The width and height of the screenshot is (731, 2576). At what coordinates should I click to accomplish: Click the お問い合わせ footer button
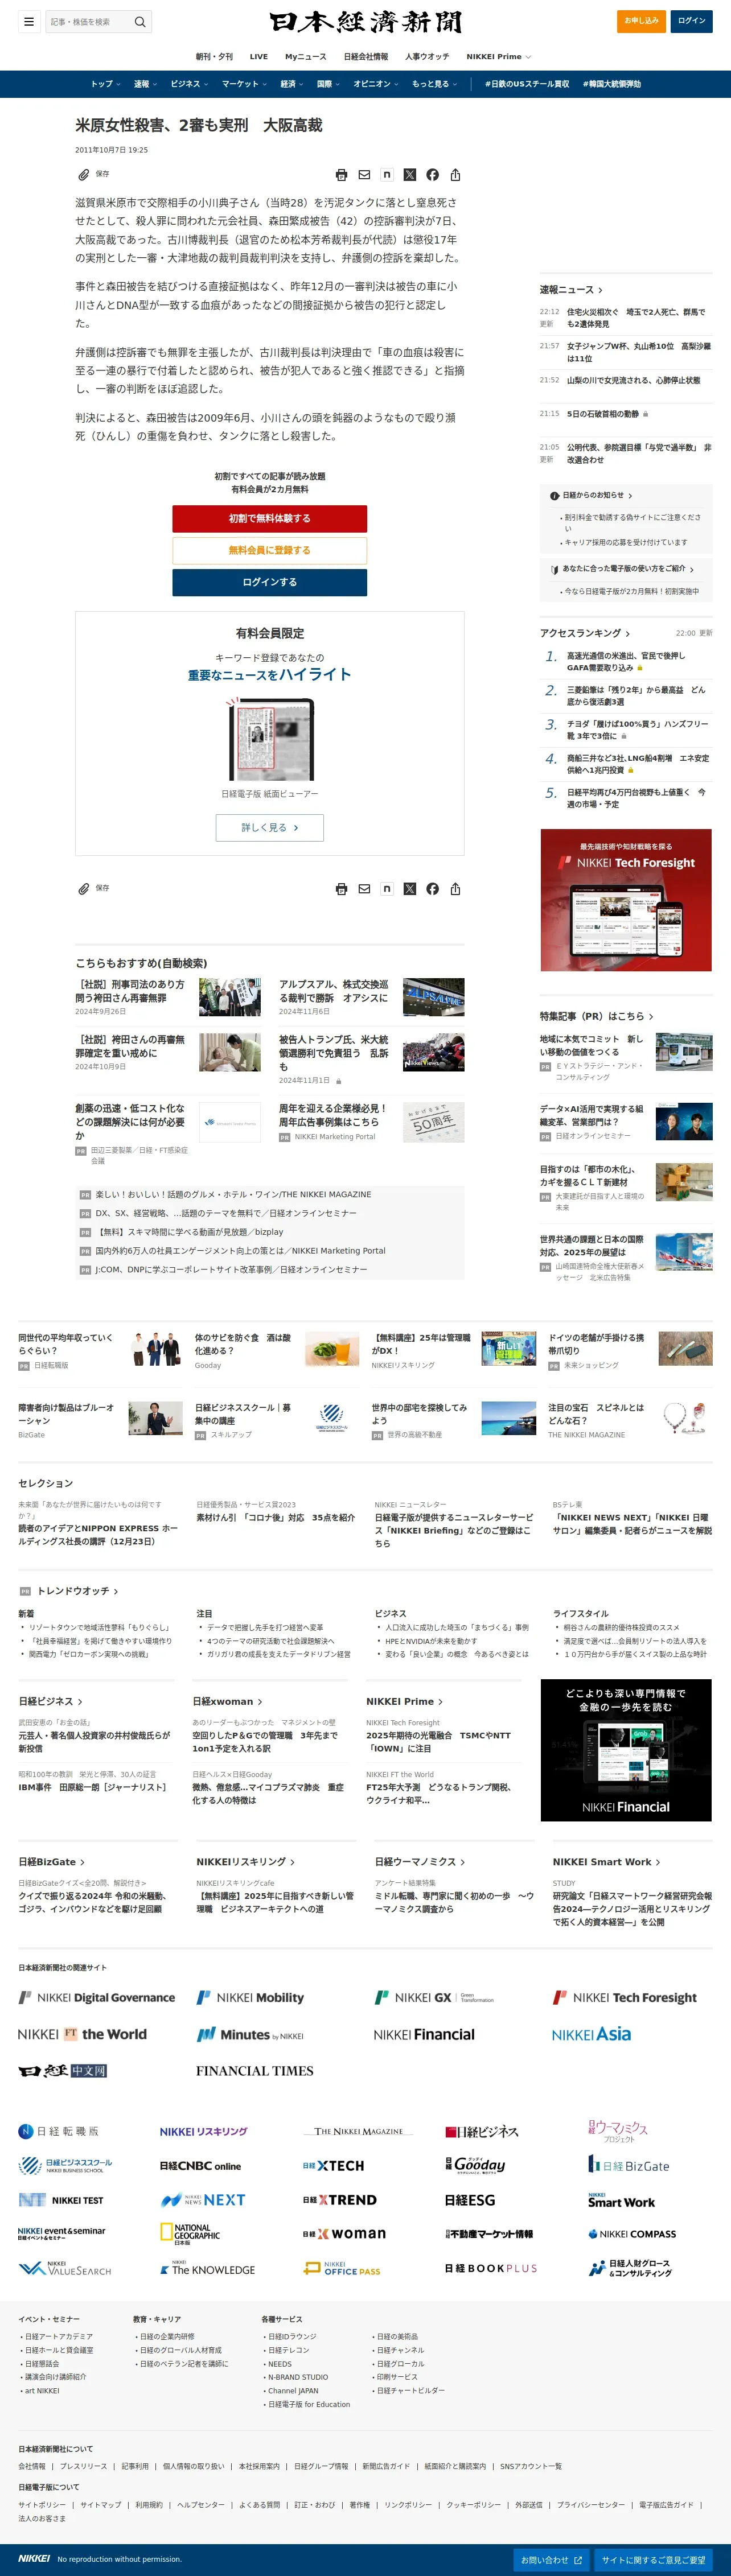pyautogui.click(x=551, y=2560)
